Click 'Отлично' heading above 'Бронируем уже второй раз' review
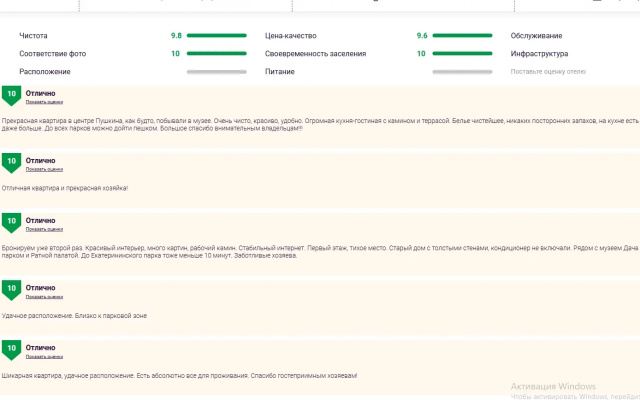The width and height of the screenshot is (640, 400). (x=40, y=221)
